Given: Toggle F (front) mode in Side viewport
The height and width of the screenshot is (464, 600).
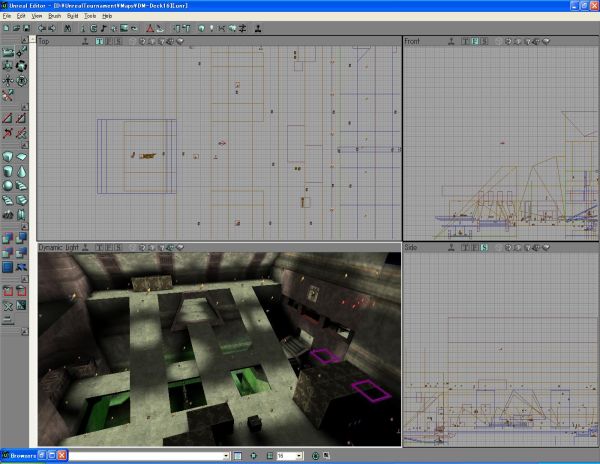Looking at the screenshot, I should [x=475, y=247].
